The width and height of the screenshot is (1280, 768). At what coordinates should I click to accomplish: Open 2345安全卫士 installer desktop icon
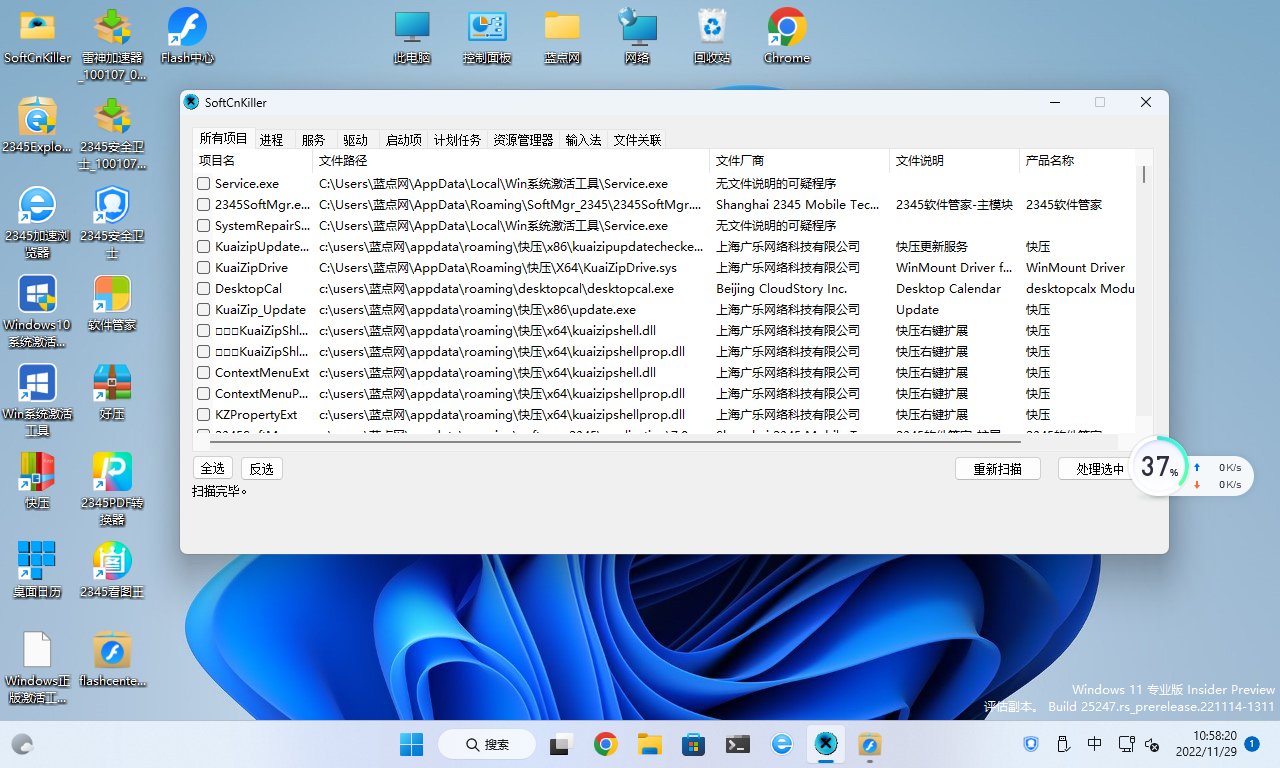113,134
